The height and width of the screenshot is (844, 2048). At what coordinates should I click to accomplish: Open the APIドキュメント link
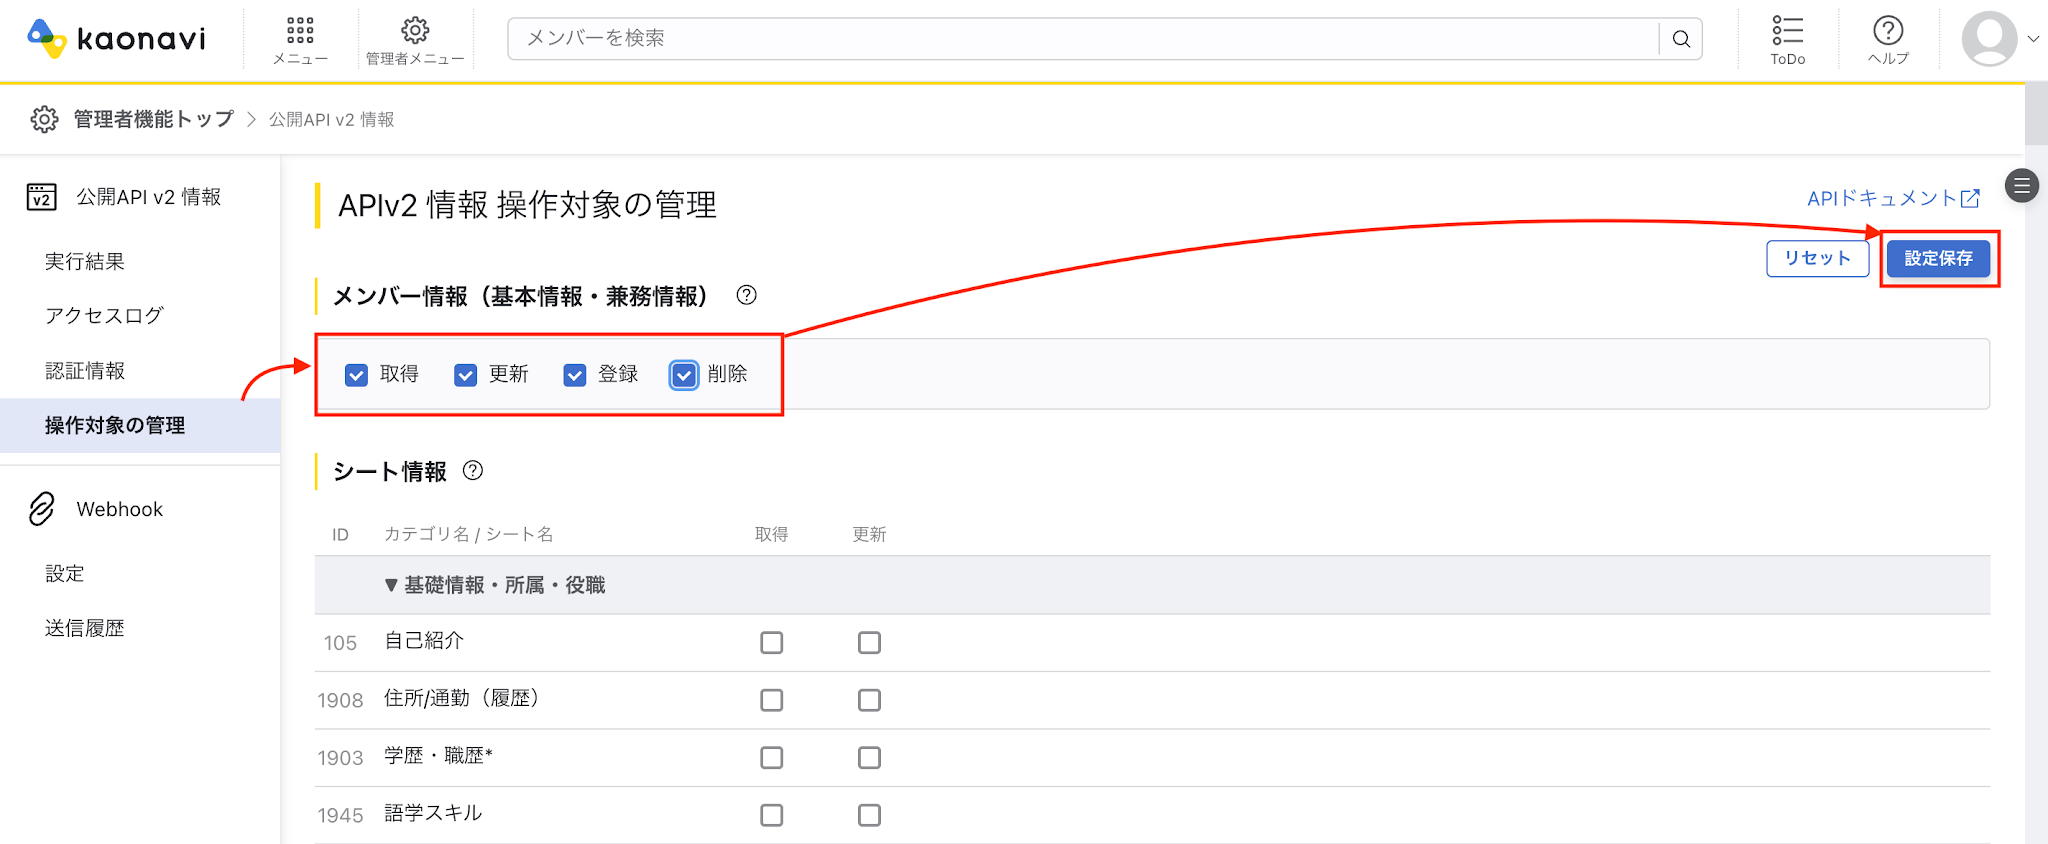1893,198
